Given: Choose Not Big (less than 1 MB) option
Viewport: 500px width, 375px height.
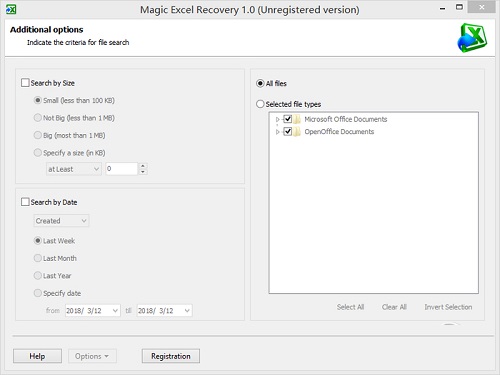Looking at the screenshot, I should [x=38, y=118].
